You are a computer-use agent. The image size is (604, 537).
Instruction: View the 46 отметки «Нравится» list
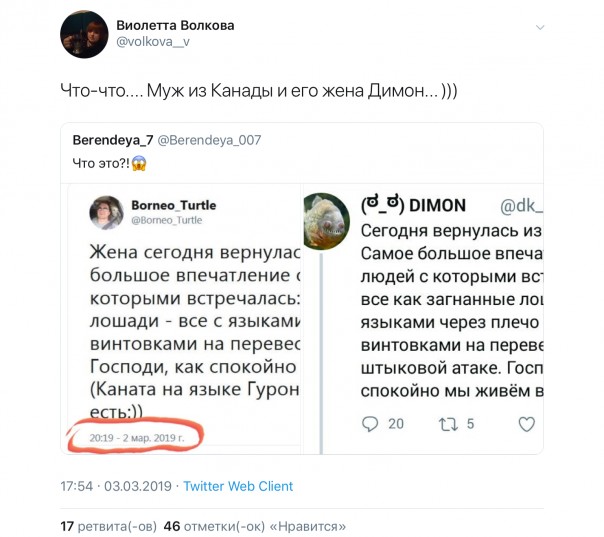255,525
